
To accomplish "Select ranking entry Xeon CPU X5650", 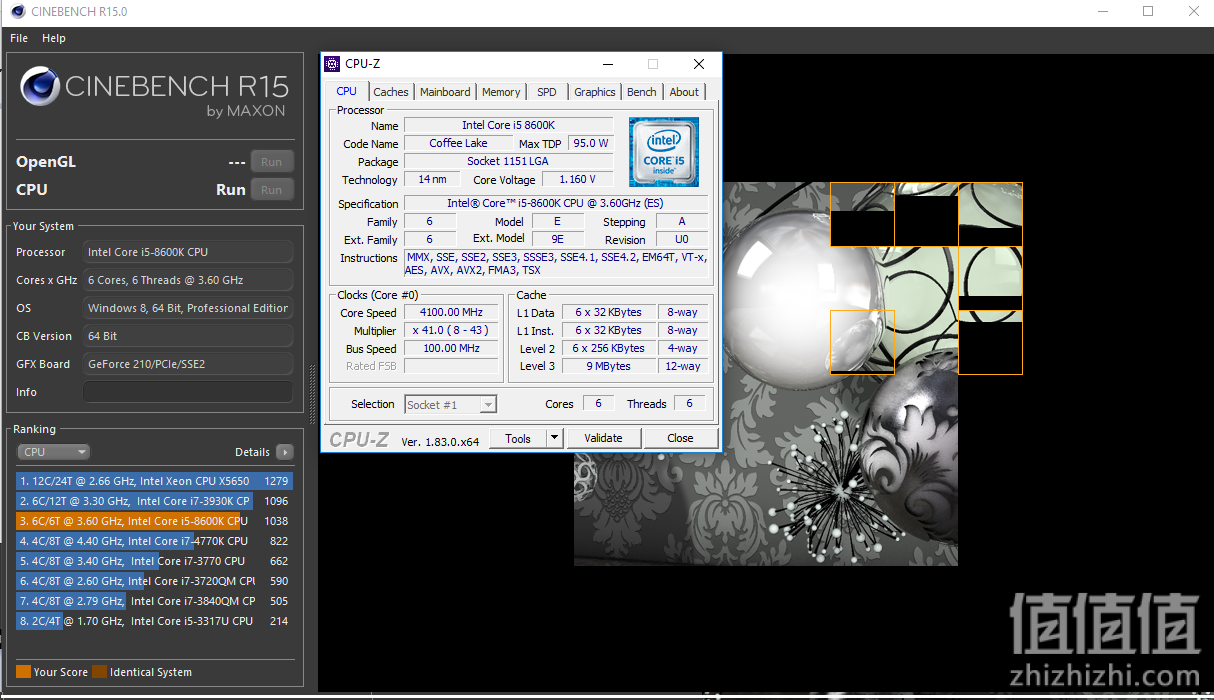I will [154, 481].
